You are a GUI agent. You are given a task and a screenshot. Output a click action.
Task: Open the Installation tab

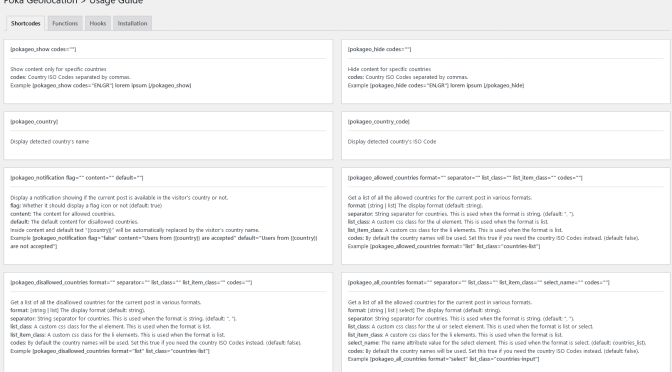tap(132, 24)
